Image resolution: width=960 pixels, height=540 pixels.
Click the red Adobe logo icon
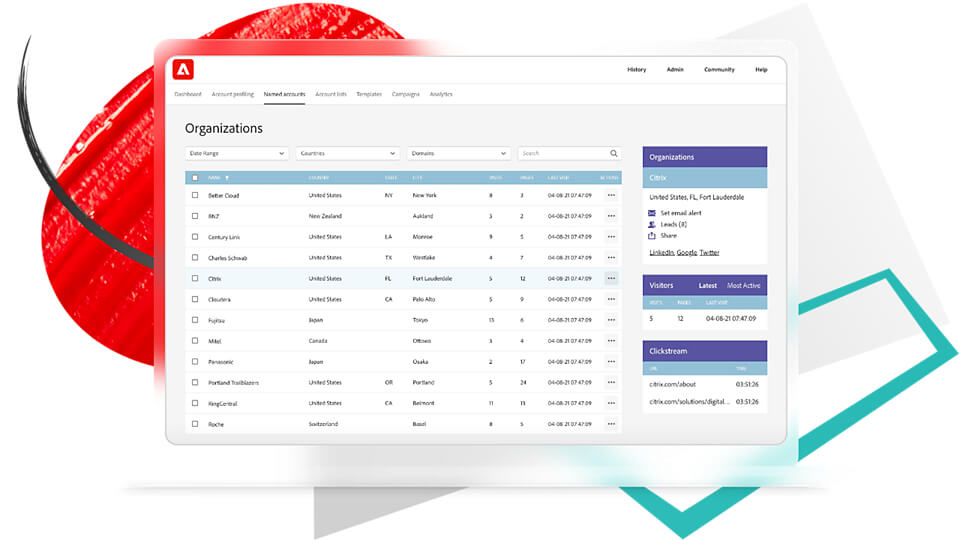tap(183, 70)
